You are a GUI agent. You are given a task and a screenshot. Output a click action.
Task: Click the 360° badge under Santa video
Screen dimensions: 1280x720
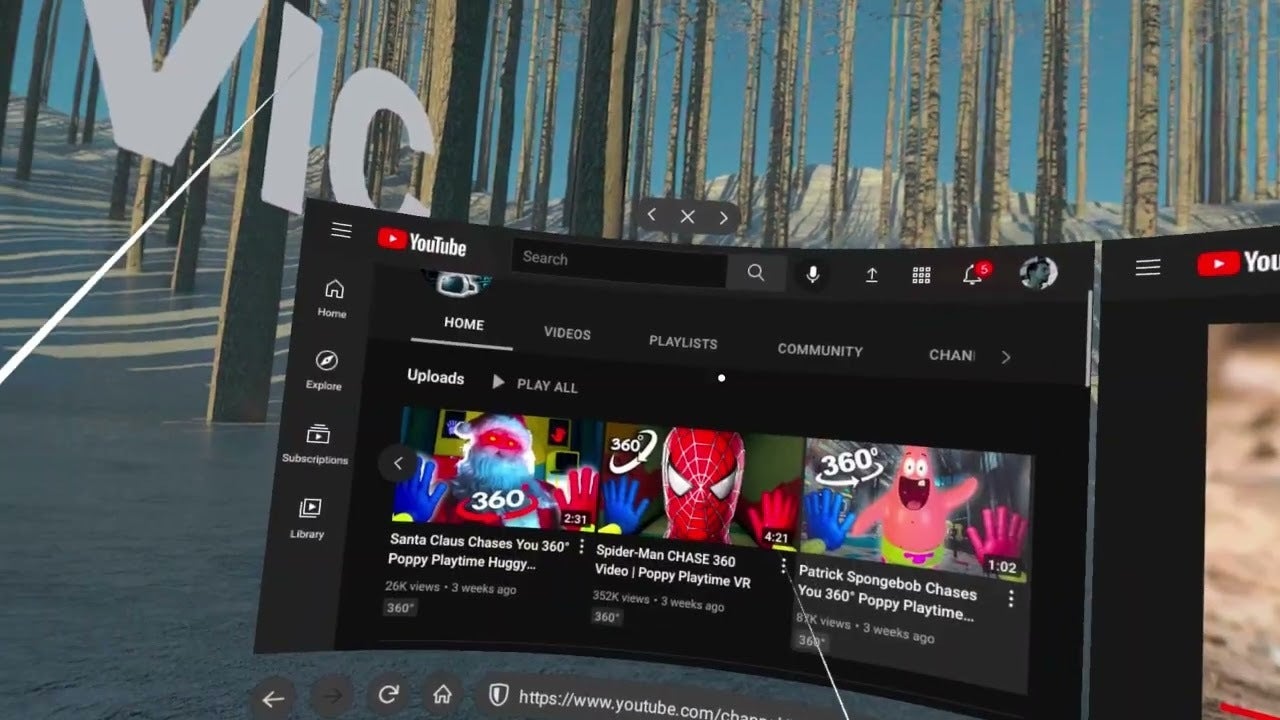400,607
